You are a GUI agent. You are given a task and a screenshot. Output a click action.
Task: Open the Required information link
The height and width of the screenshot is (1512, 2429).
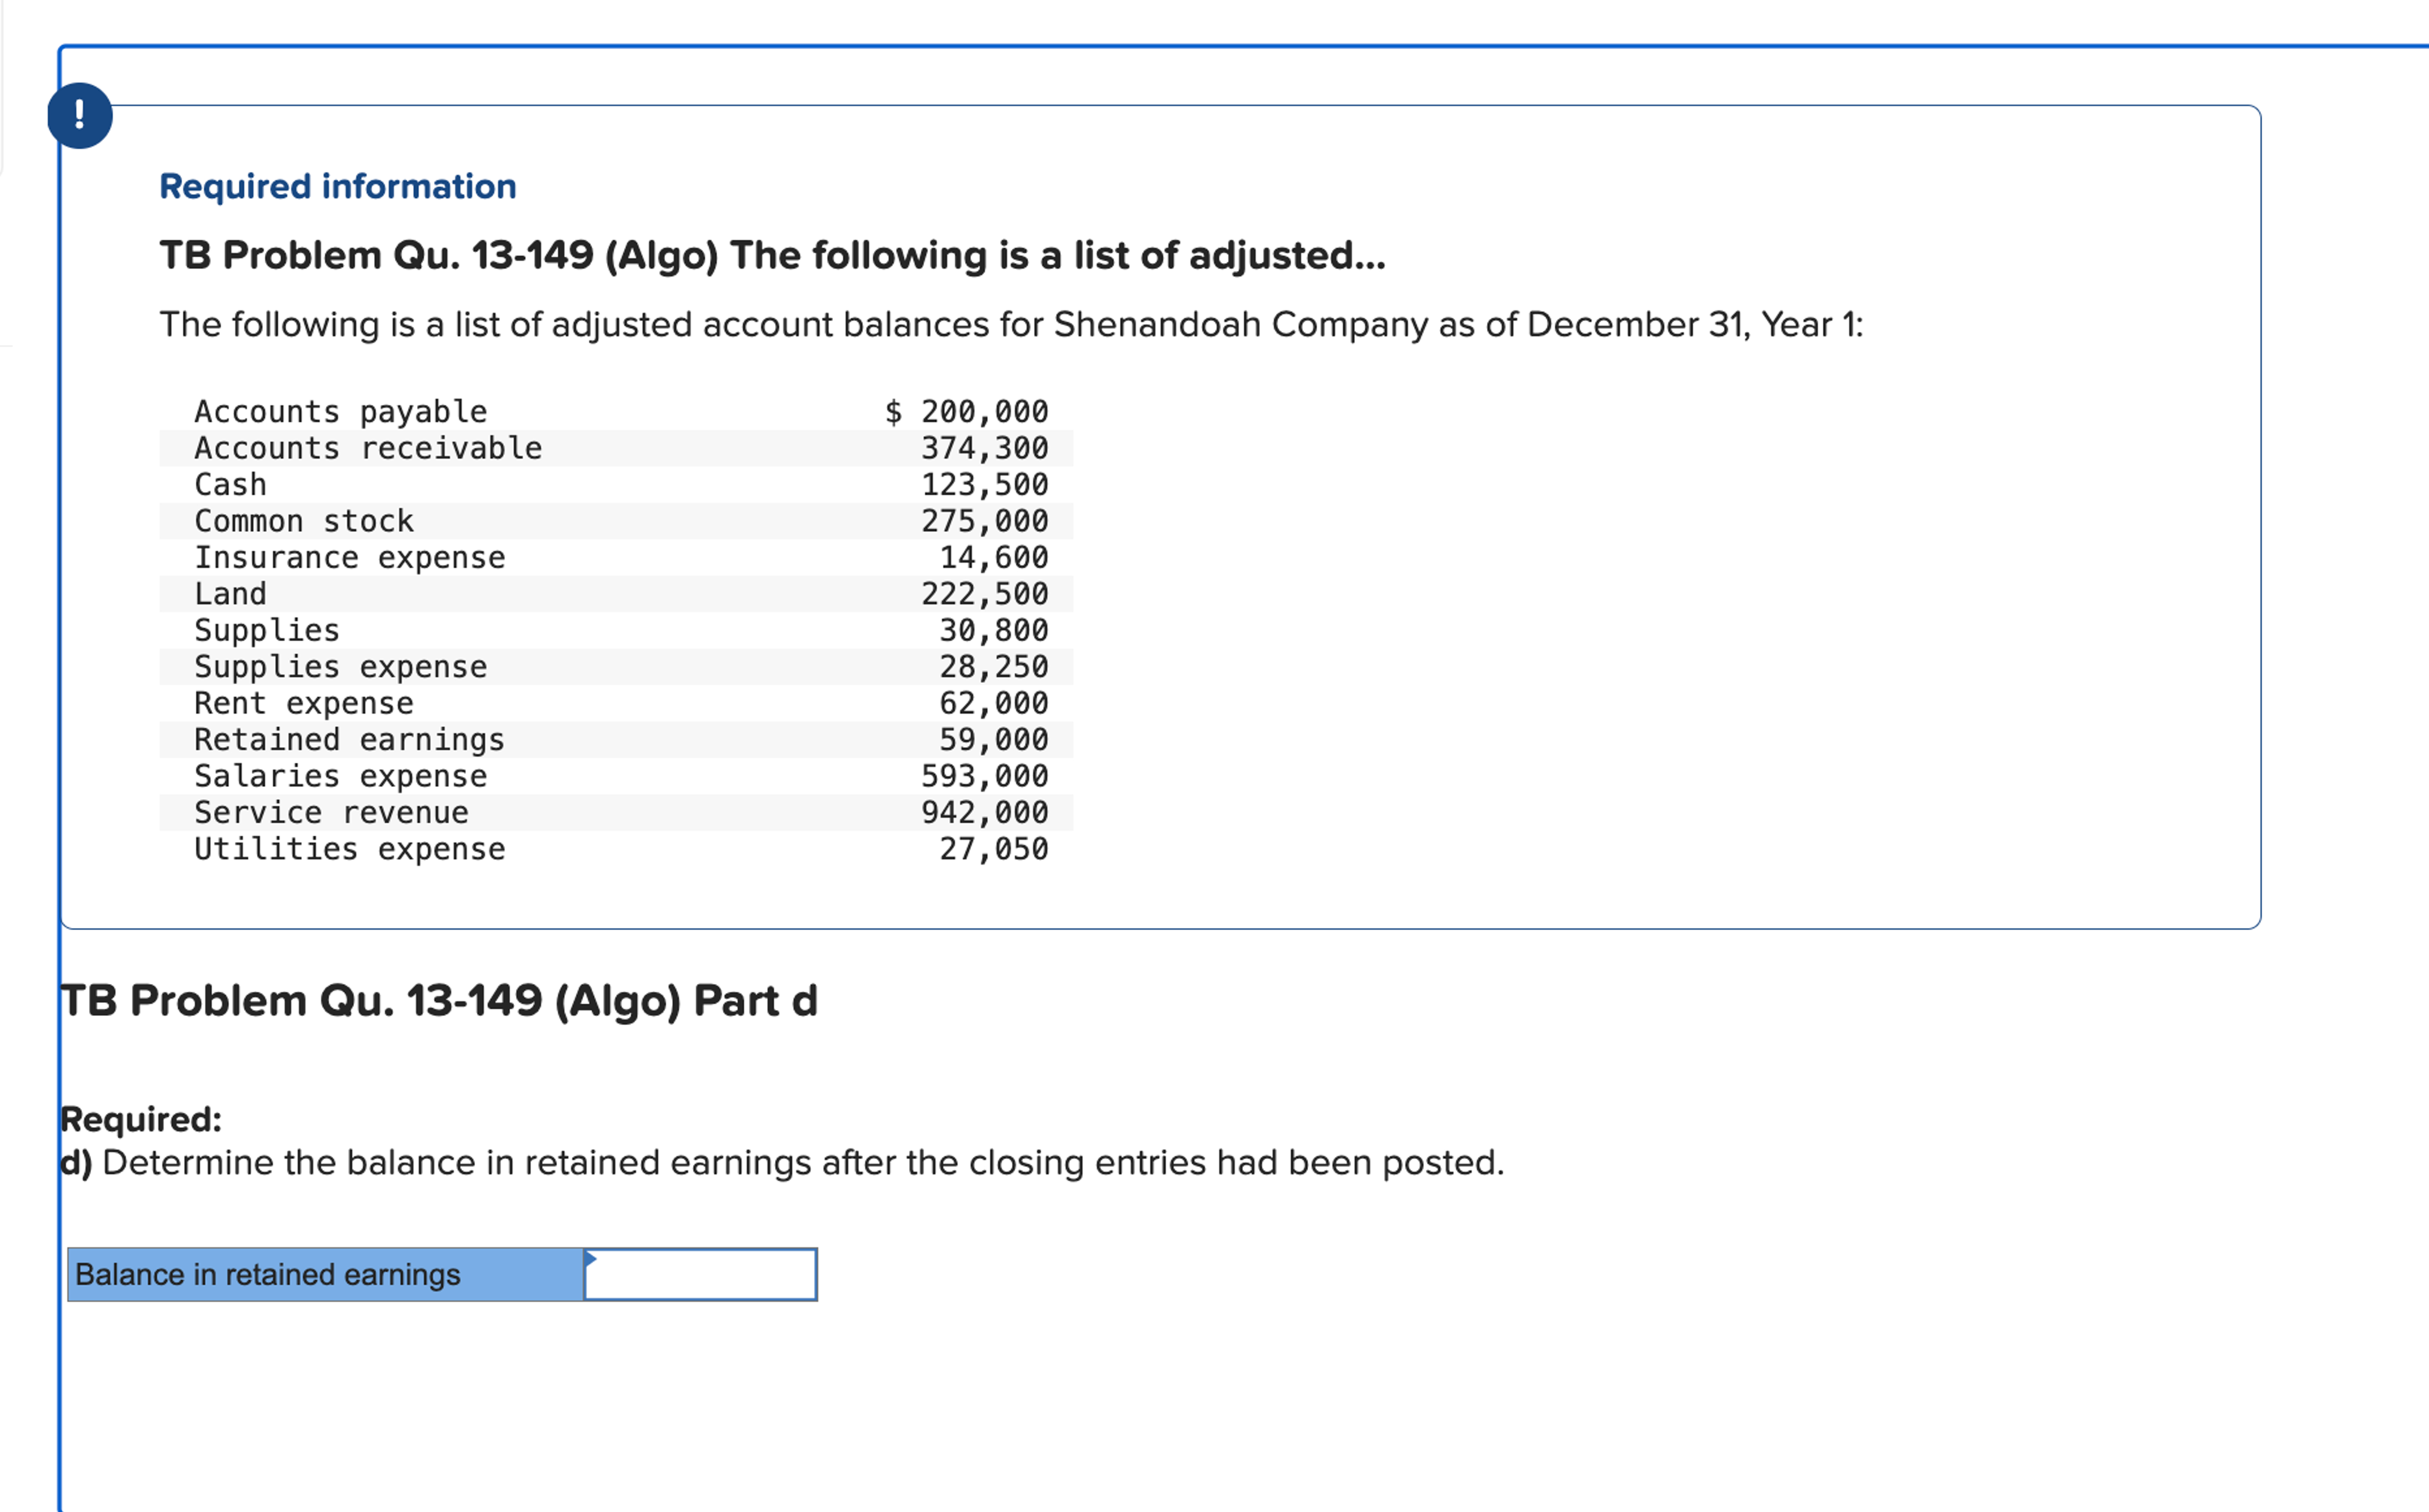pyautogui.click(x=338, y=185)
